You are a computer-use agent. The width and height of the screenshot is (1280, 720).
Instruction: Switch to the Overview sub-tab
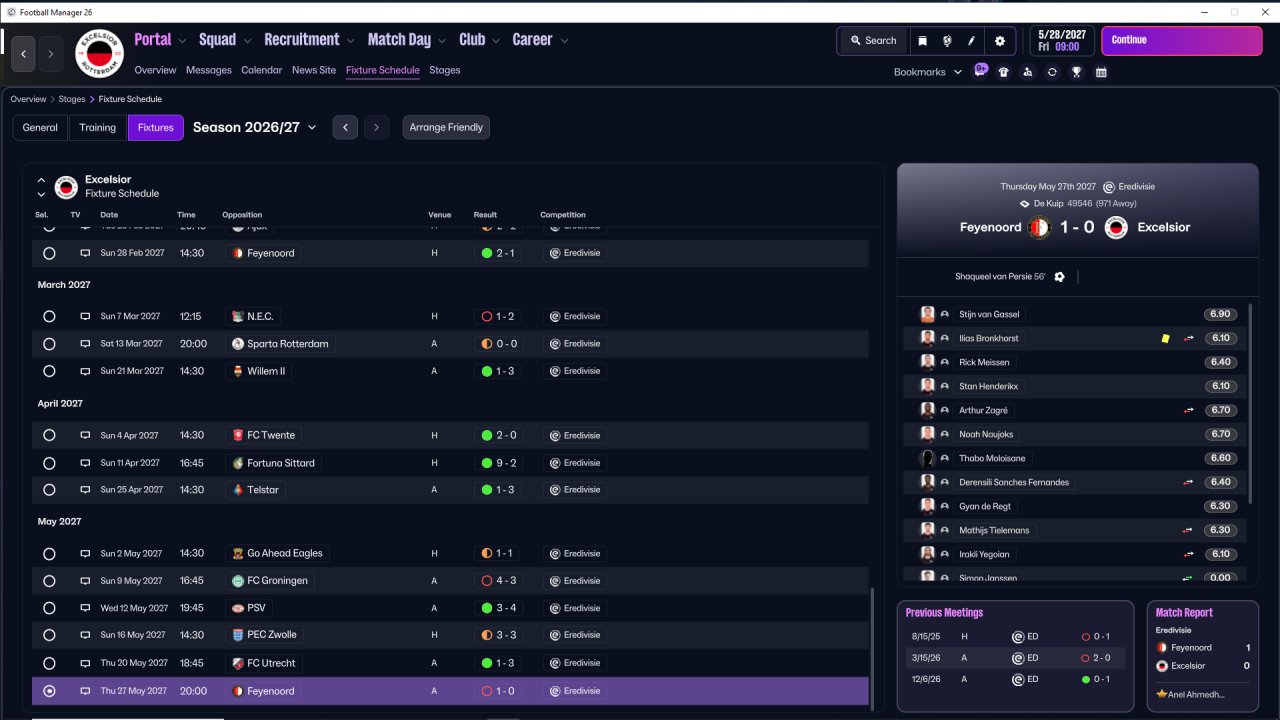coord(155,70)
